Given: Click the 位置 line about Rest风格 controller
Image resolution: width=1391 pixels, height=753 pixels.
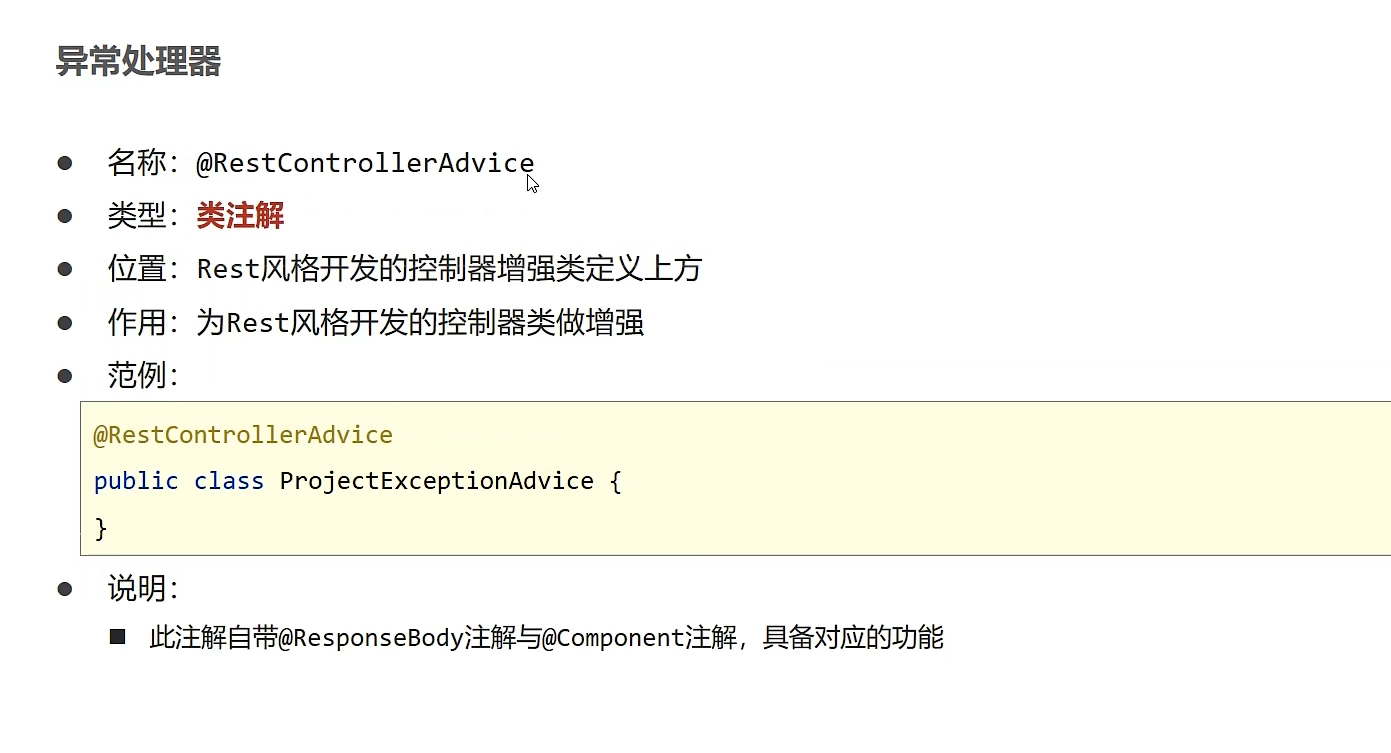Looking at the screenshot, I should [405, 269].
